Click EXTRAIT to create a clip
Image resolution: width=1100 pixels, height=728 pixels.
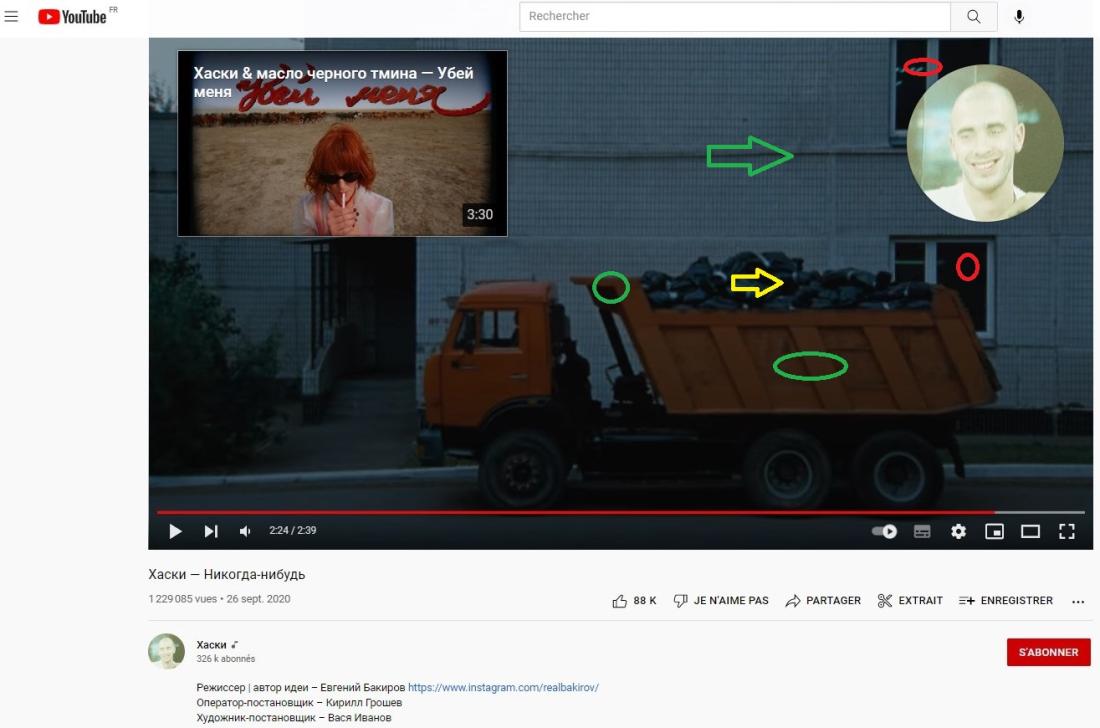tap(910, 601)
